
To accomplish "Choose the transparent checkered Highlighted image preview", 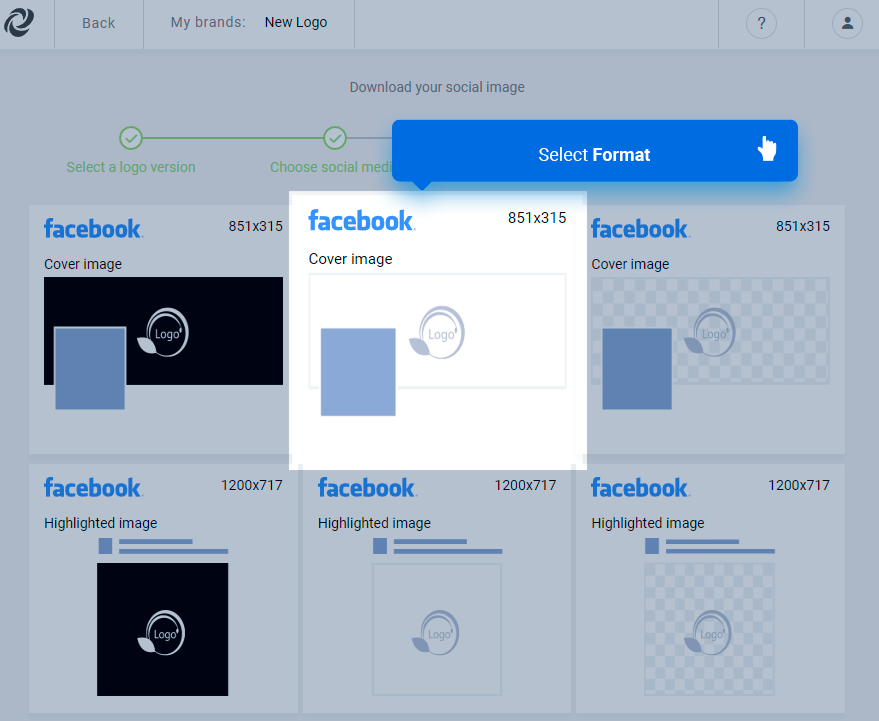I will click(709, 629).
